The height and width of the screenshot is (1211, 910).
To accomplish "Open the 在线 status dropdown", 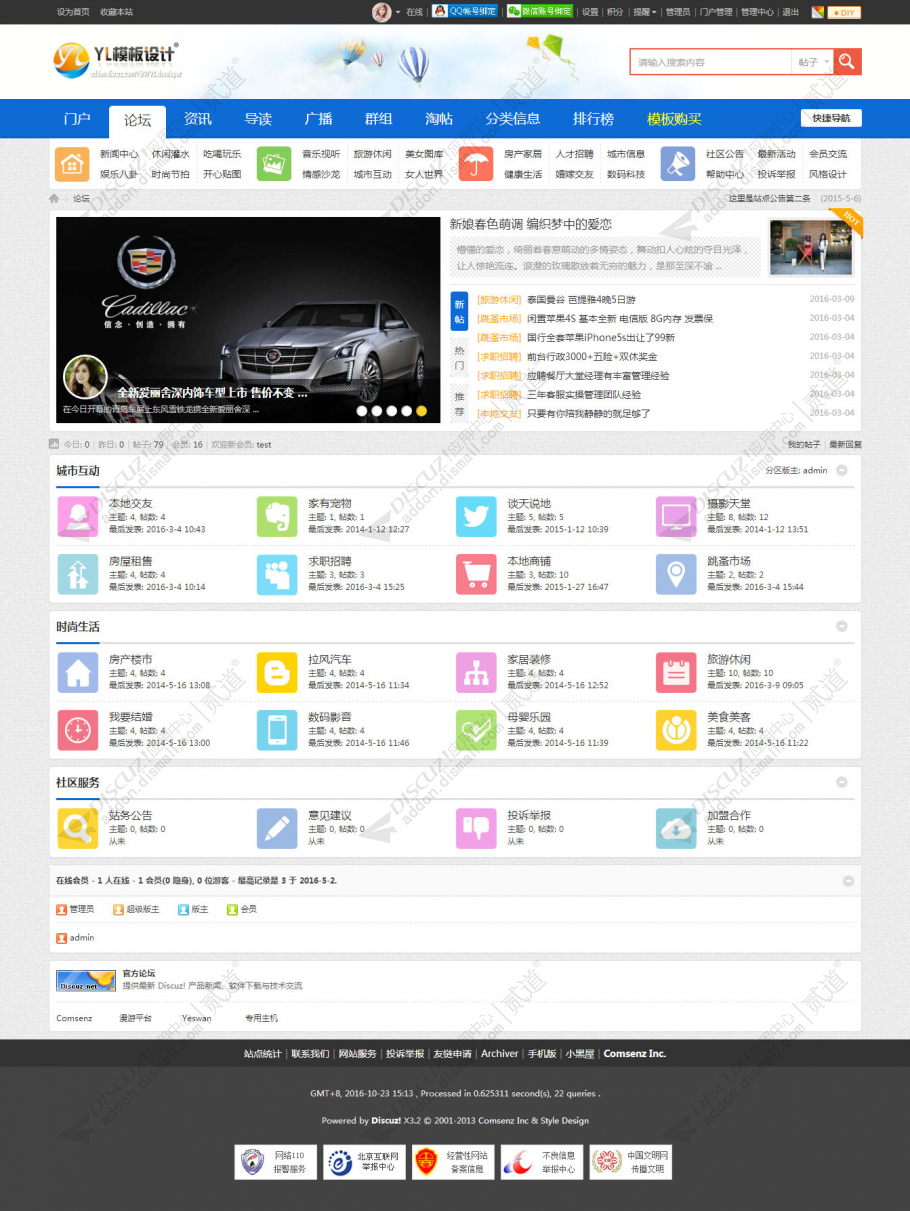I will coord(414,12).
